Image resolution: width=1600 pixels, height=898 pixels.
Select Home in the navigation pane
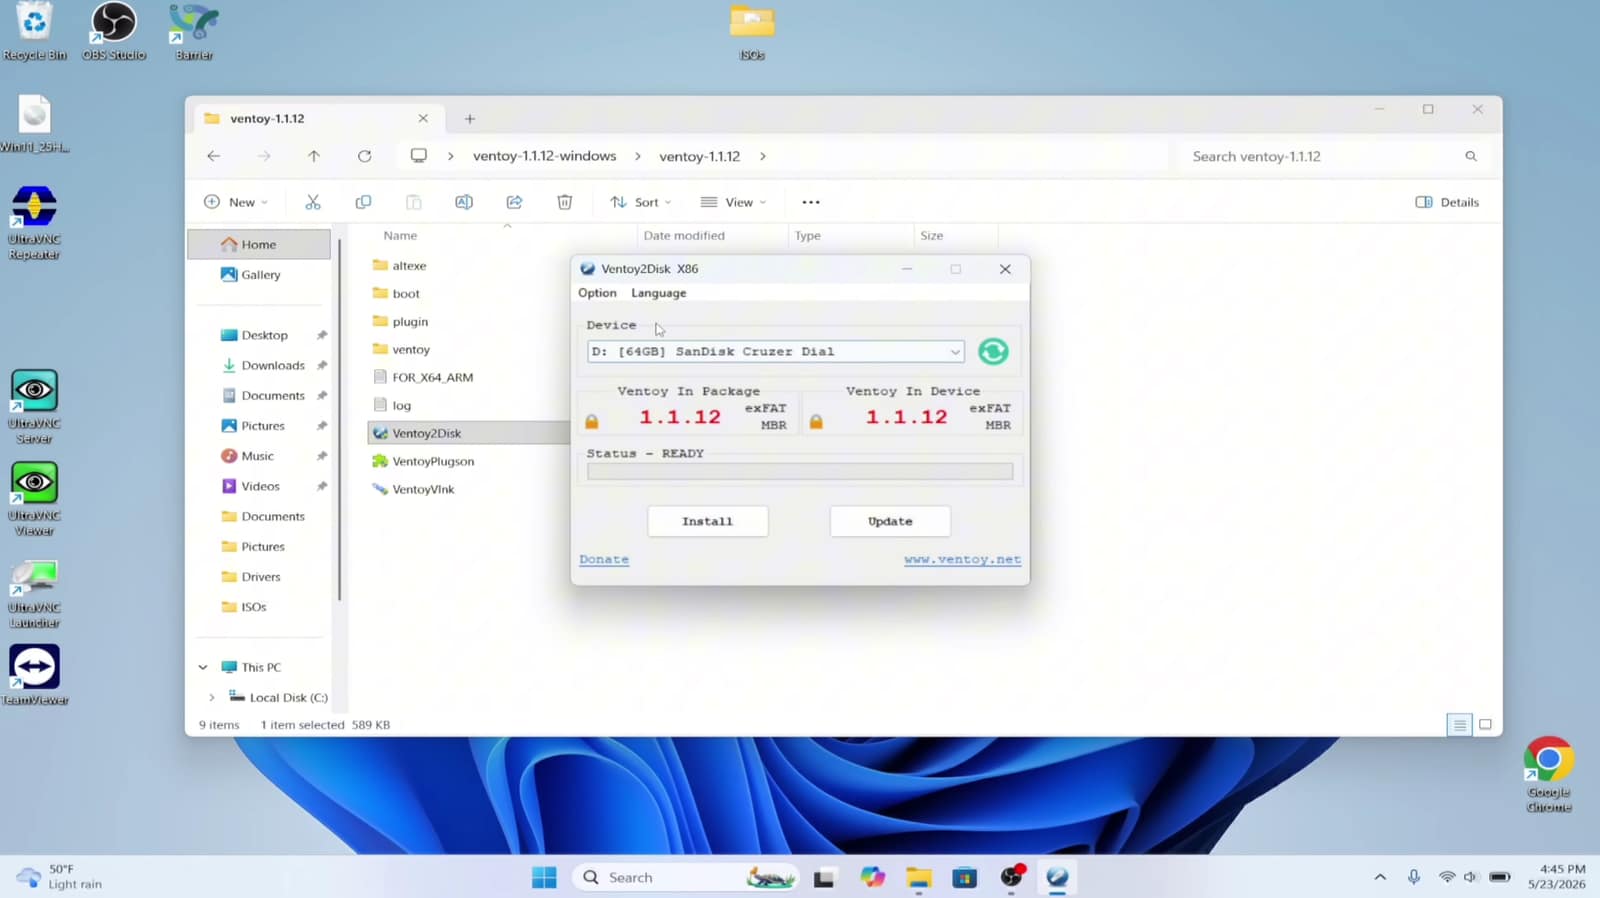(x=259, y=244)
